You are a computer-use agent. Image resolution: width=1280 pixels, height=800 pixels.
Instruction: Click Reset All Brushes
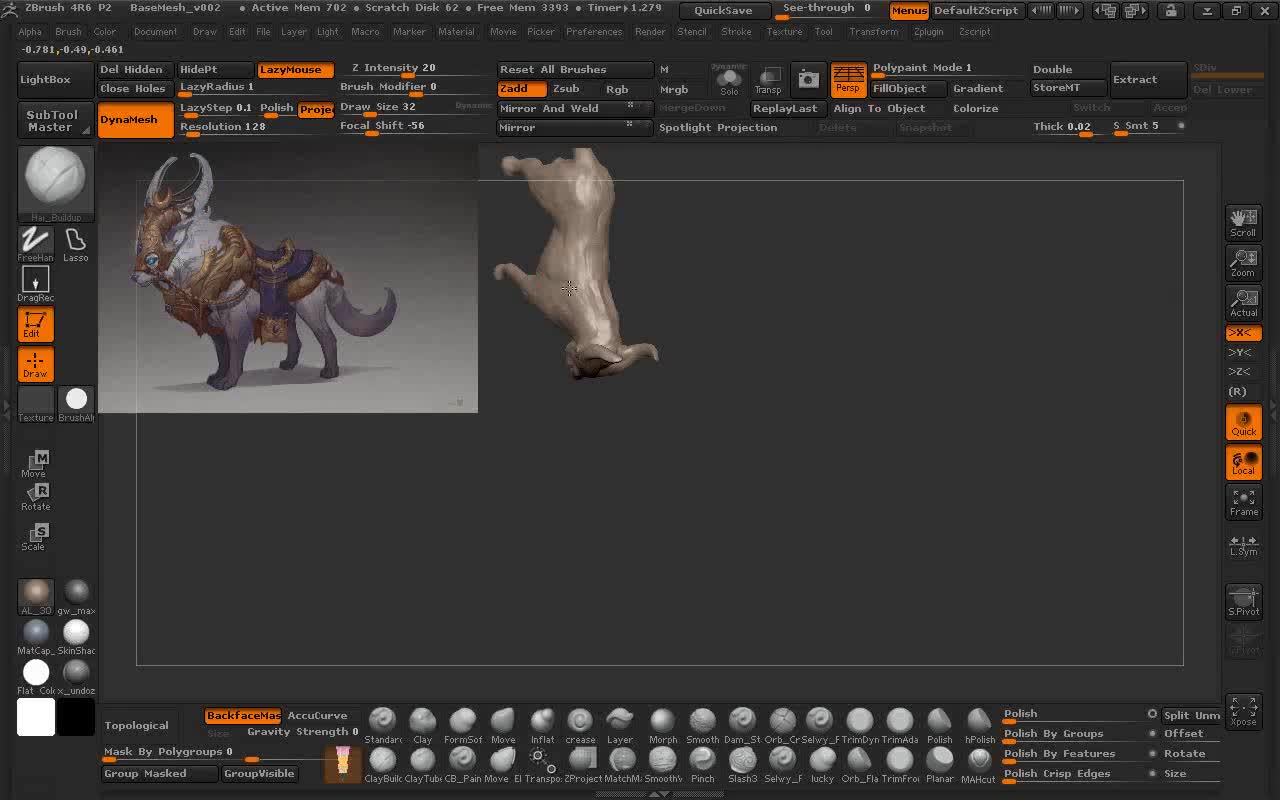pos(575,70)
